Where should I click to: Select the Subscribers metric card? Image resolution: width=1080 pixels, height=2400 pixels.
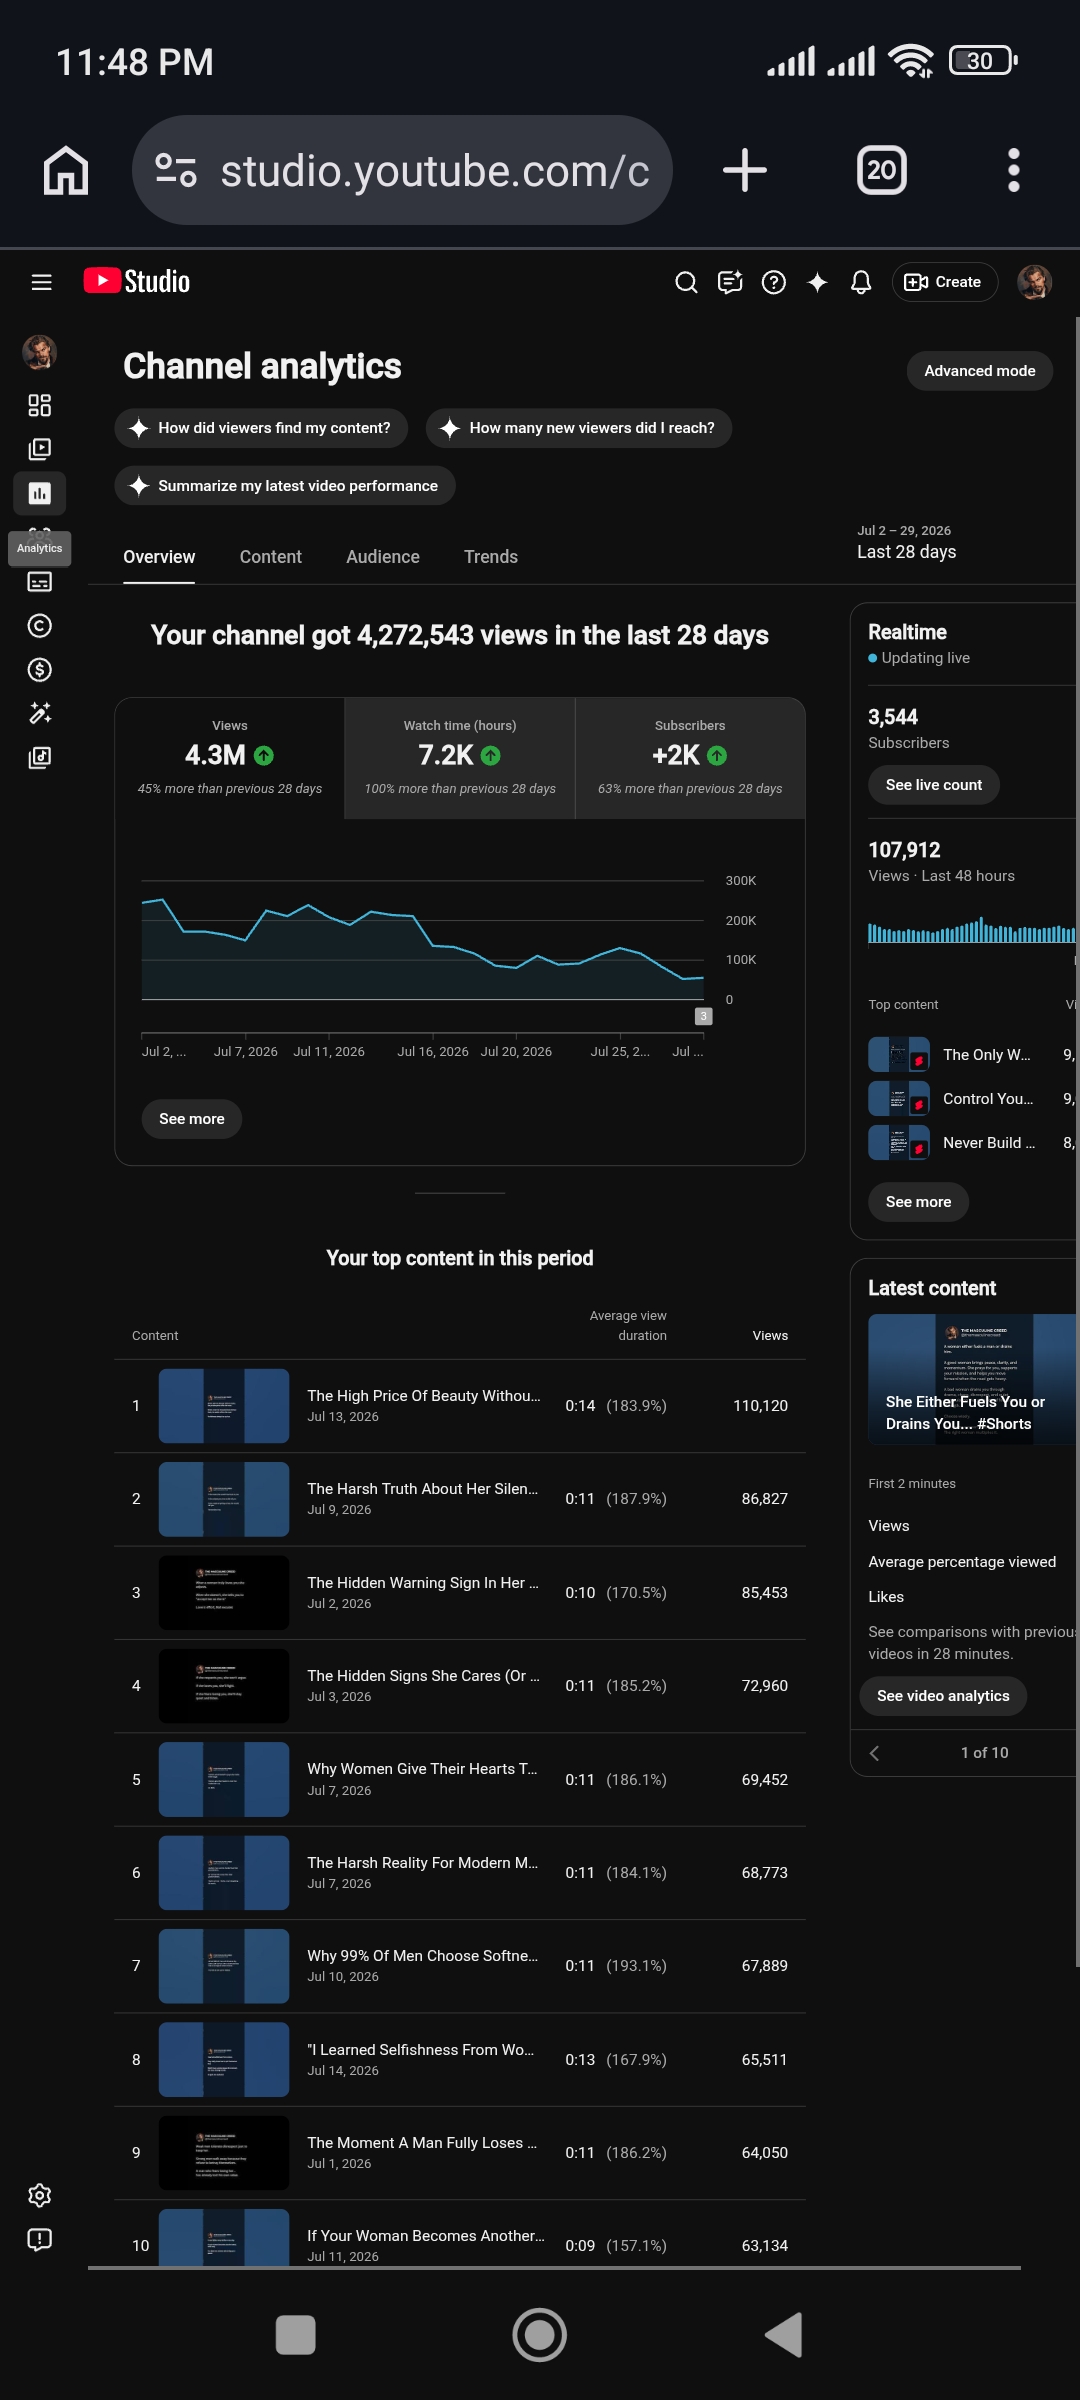(x=690, y=758)
